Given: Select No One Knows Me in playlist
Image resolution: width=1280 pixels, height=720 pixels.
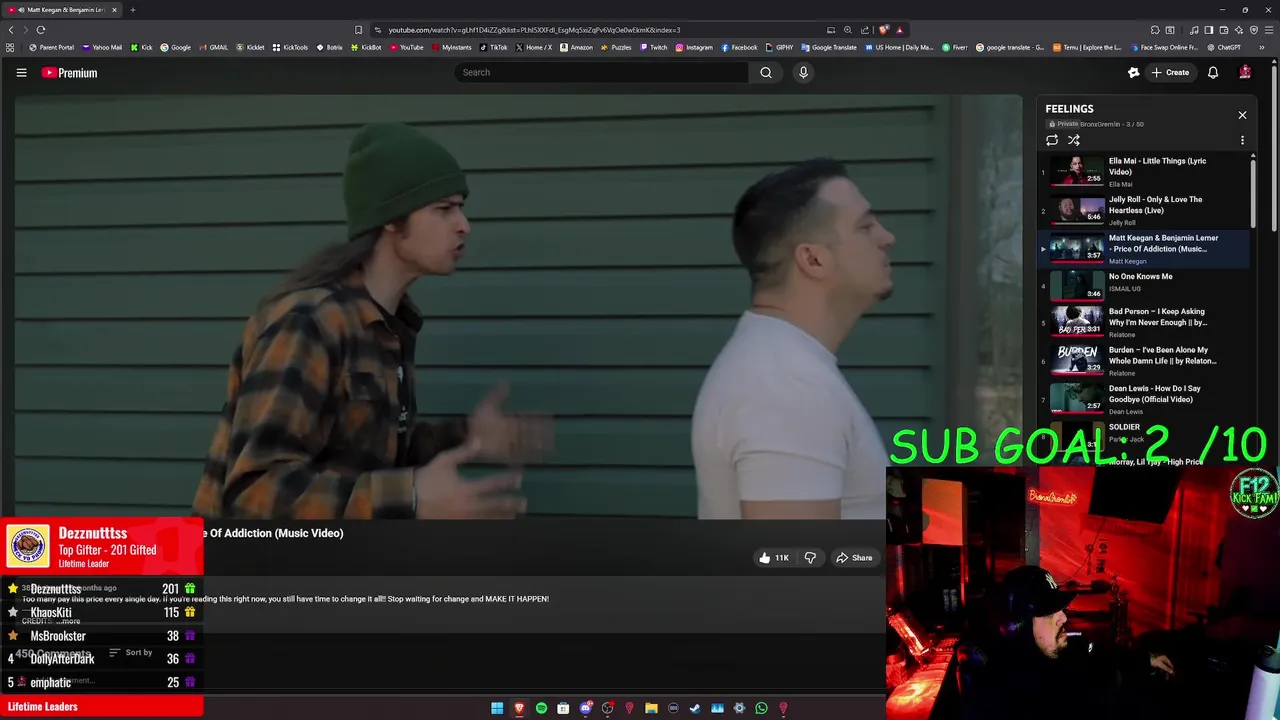Looking at the screenshot, I should (1144, 287).
